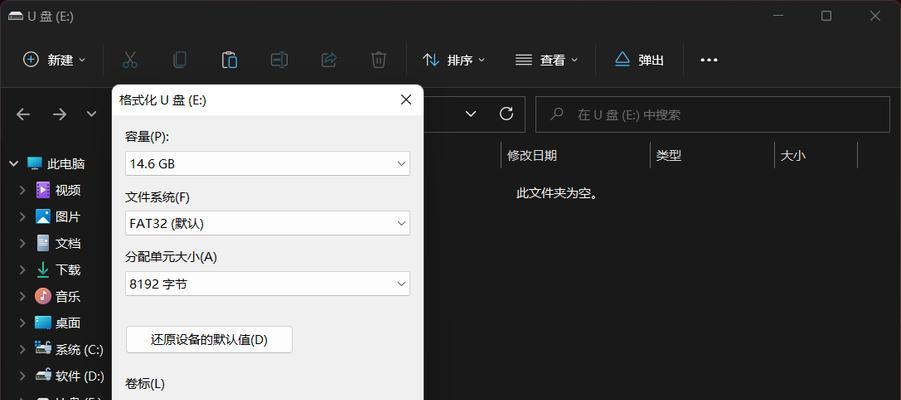
Task: Select the 文档 folder
Action: [57, 243]
